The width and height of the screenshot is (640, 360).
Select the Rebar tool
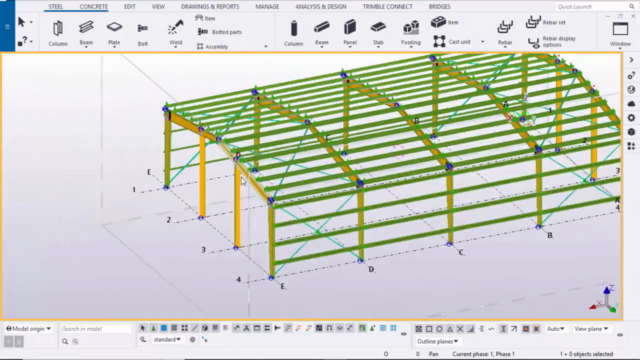505,33
